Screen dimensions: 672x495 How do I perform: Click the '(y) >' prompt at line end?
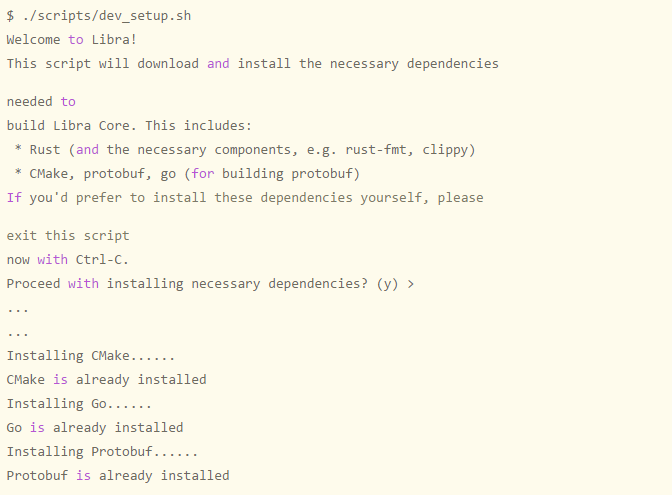click(x=395, y=284)
